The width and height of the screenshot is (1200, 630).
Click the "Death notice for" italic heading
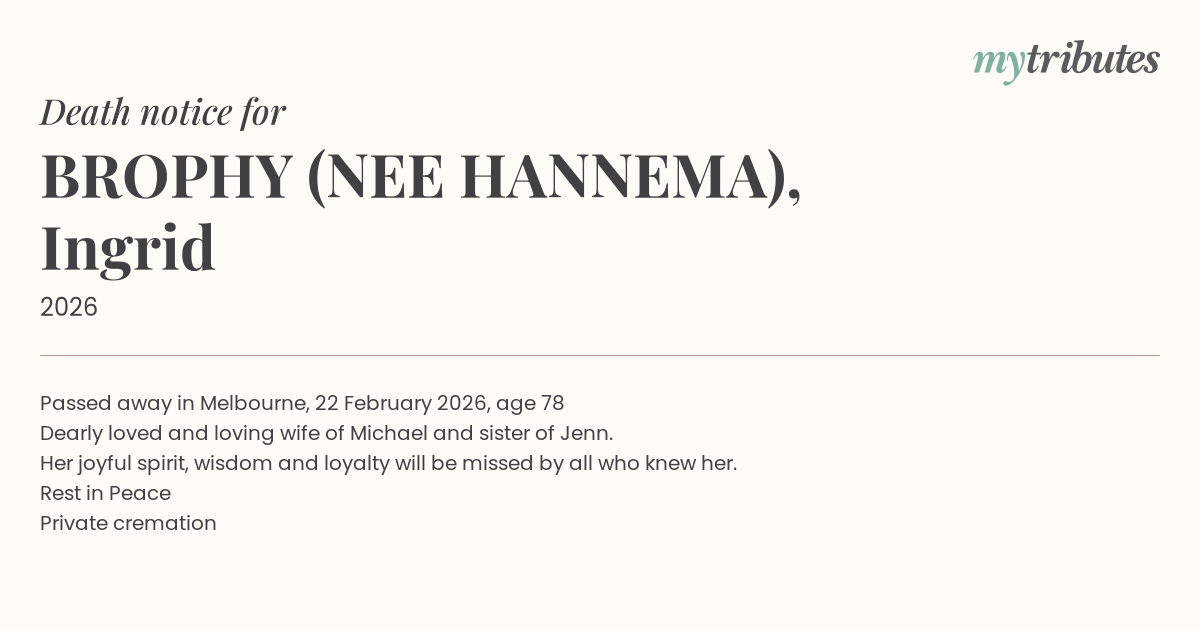163,113
